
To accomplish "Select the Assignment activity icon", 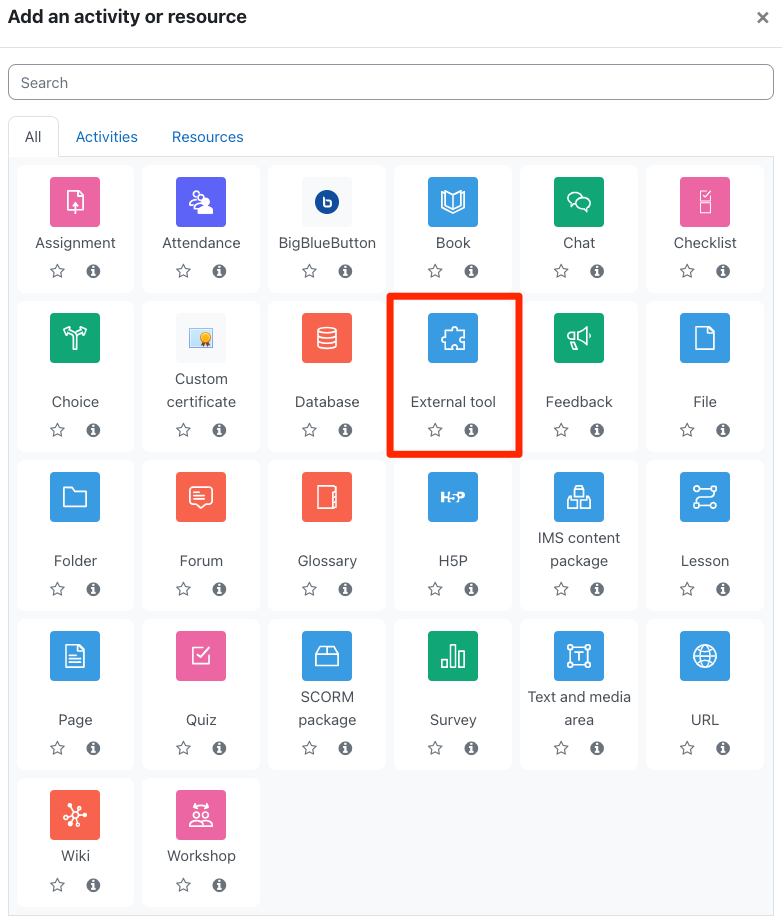I will [x=75, y=202].
